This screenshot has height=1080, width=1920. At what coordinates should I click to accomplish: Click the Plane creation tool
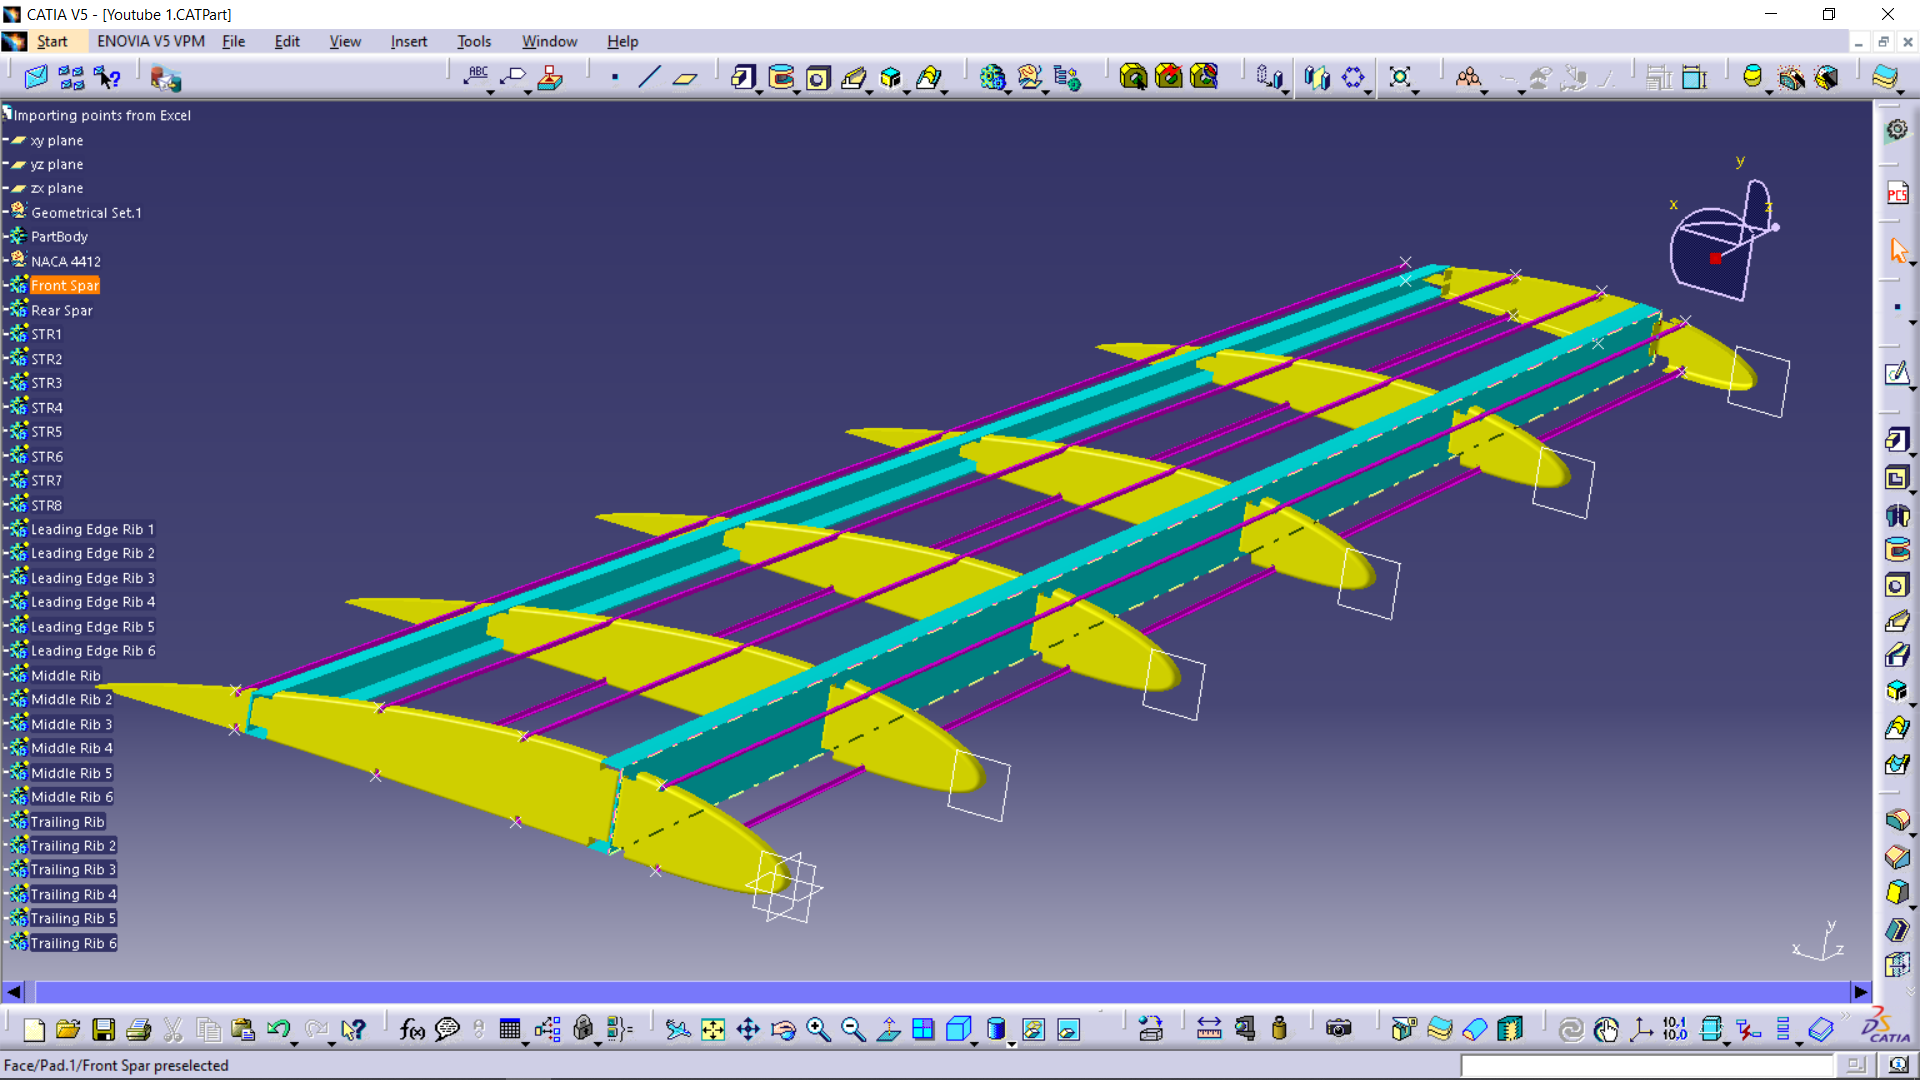[685, 77]
